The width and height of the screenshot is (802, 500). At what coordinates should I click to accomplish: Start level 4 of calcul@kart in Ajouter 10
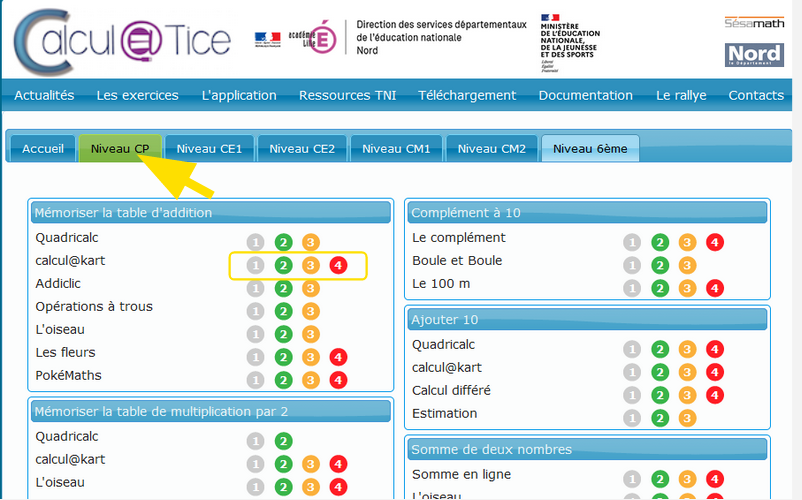[715, 373]
